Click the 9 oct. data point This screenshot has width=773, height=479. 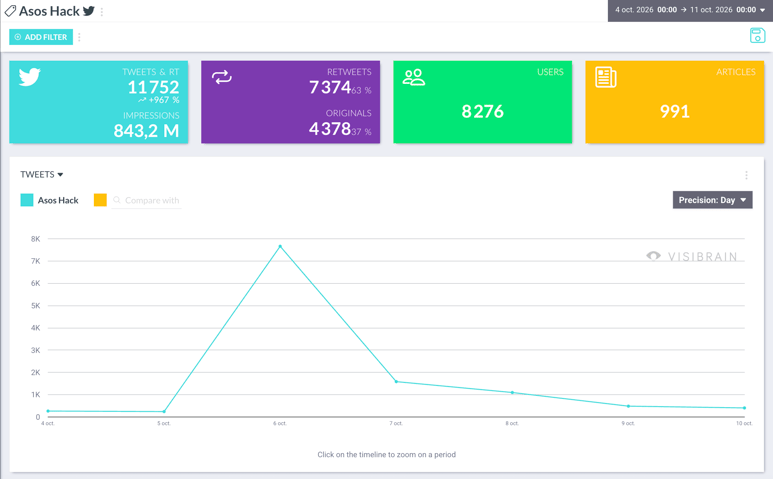628,406
